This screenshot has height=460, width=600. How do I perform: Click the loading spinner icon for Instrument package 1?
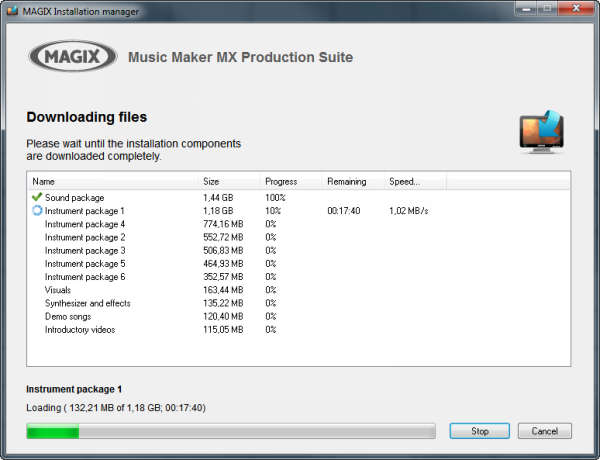point(37,211)
